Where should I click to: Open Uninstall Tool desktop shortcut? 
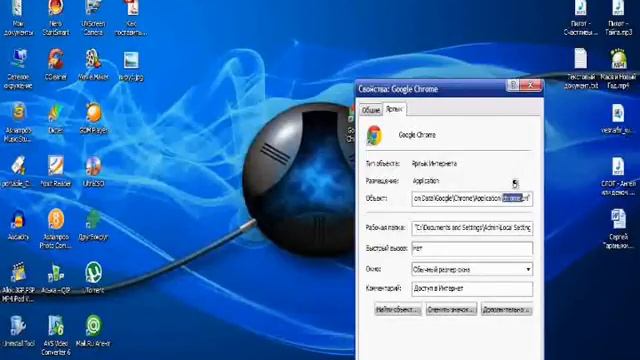(x=18, y=327)
